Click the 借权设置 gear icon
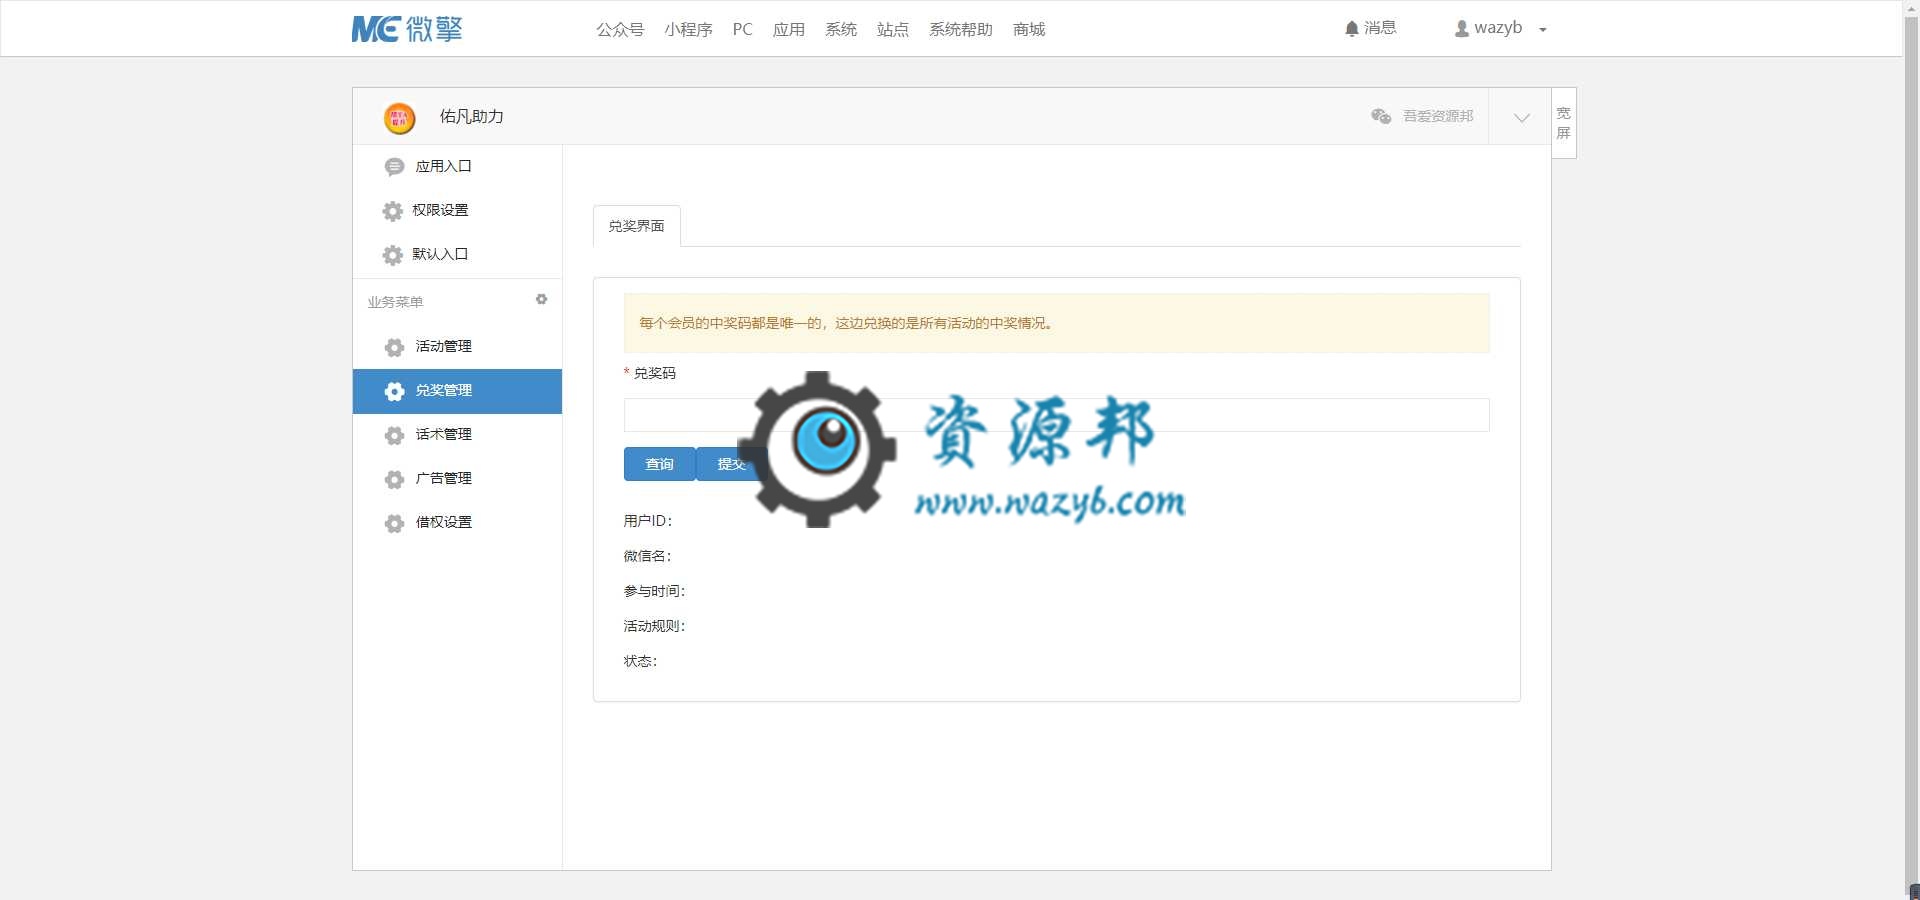The image size is (1920, 900). (394, 523)
